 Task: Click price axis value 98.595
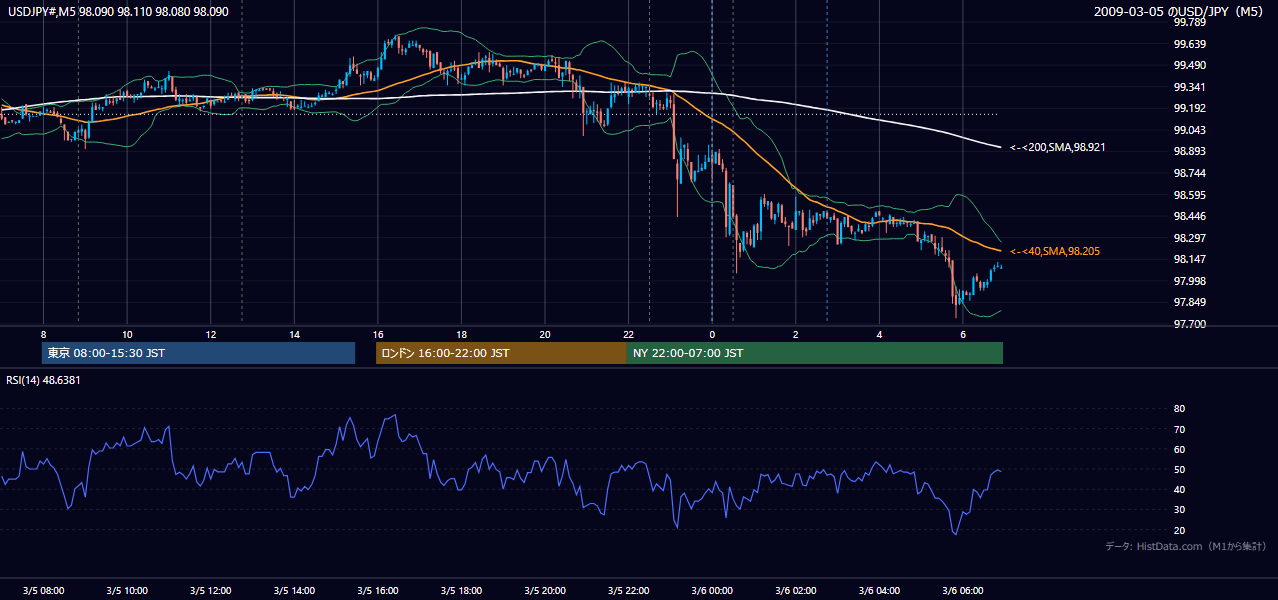[1190, 195]
